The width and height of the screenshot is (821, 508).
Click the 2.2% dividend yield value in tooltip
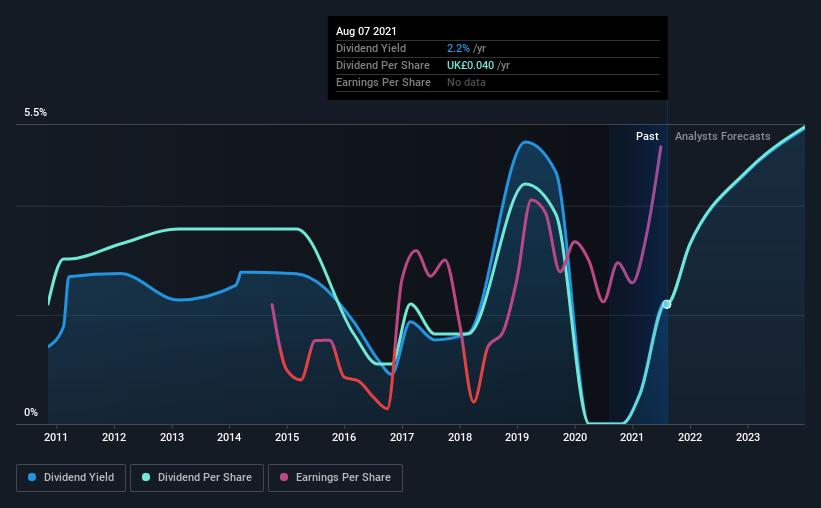458,48
